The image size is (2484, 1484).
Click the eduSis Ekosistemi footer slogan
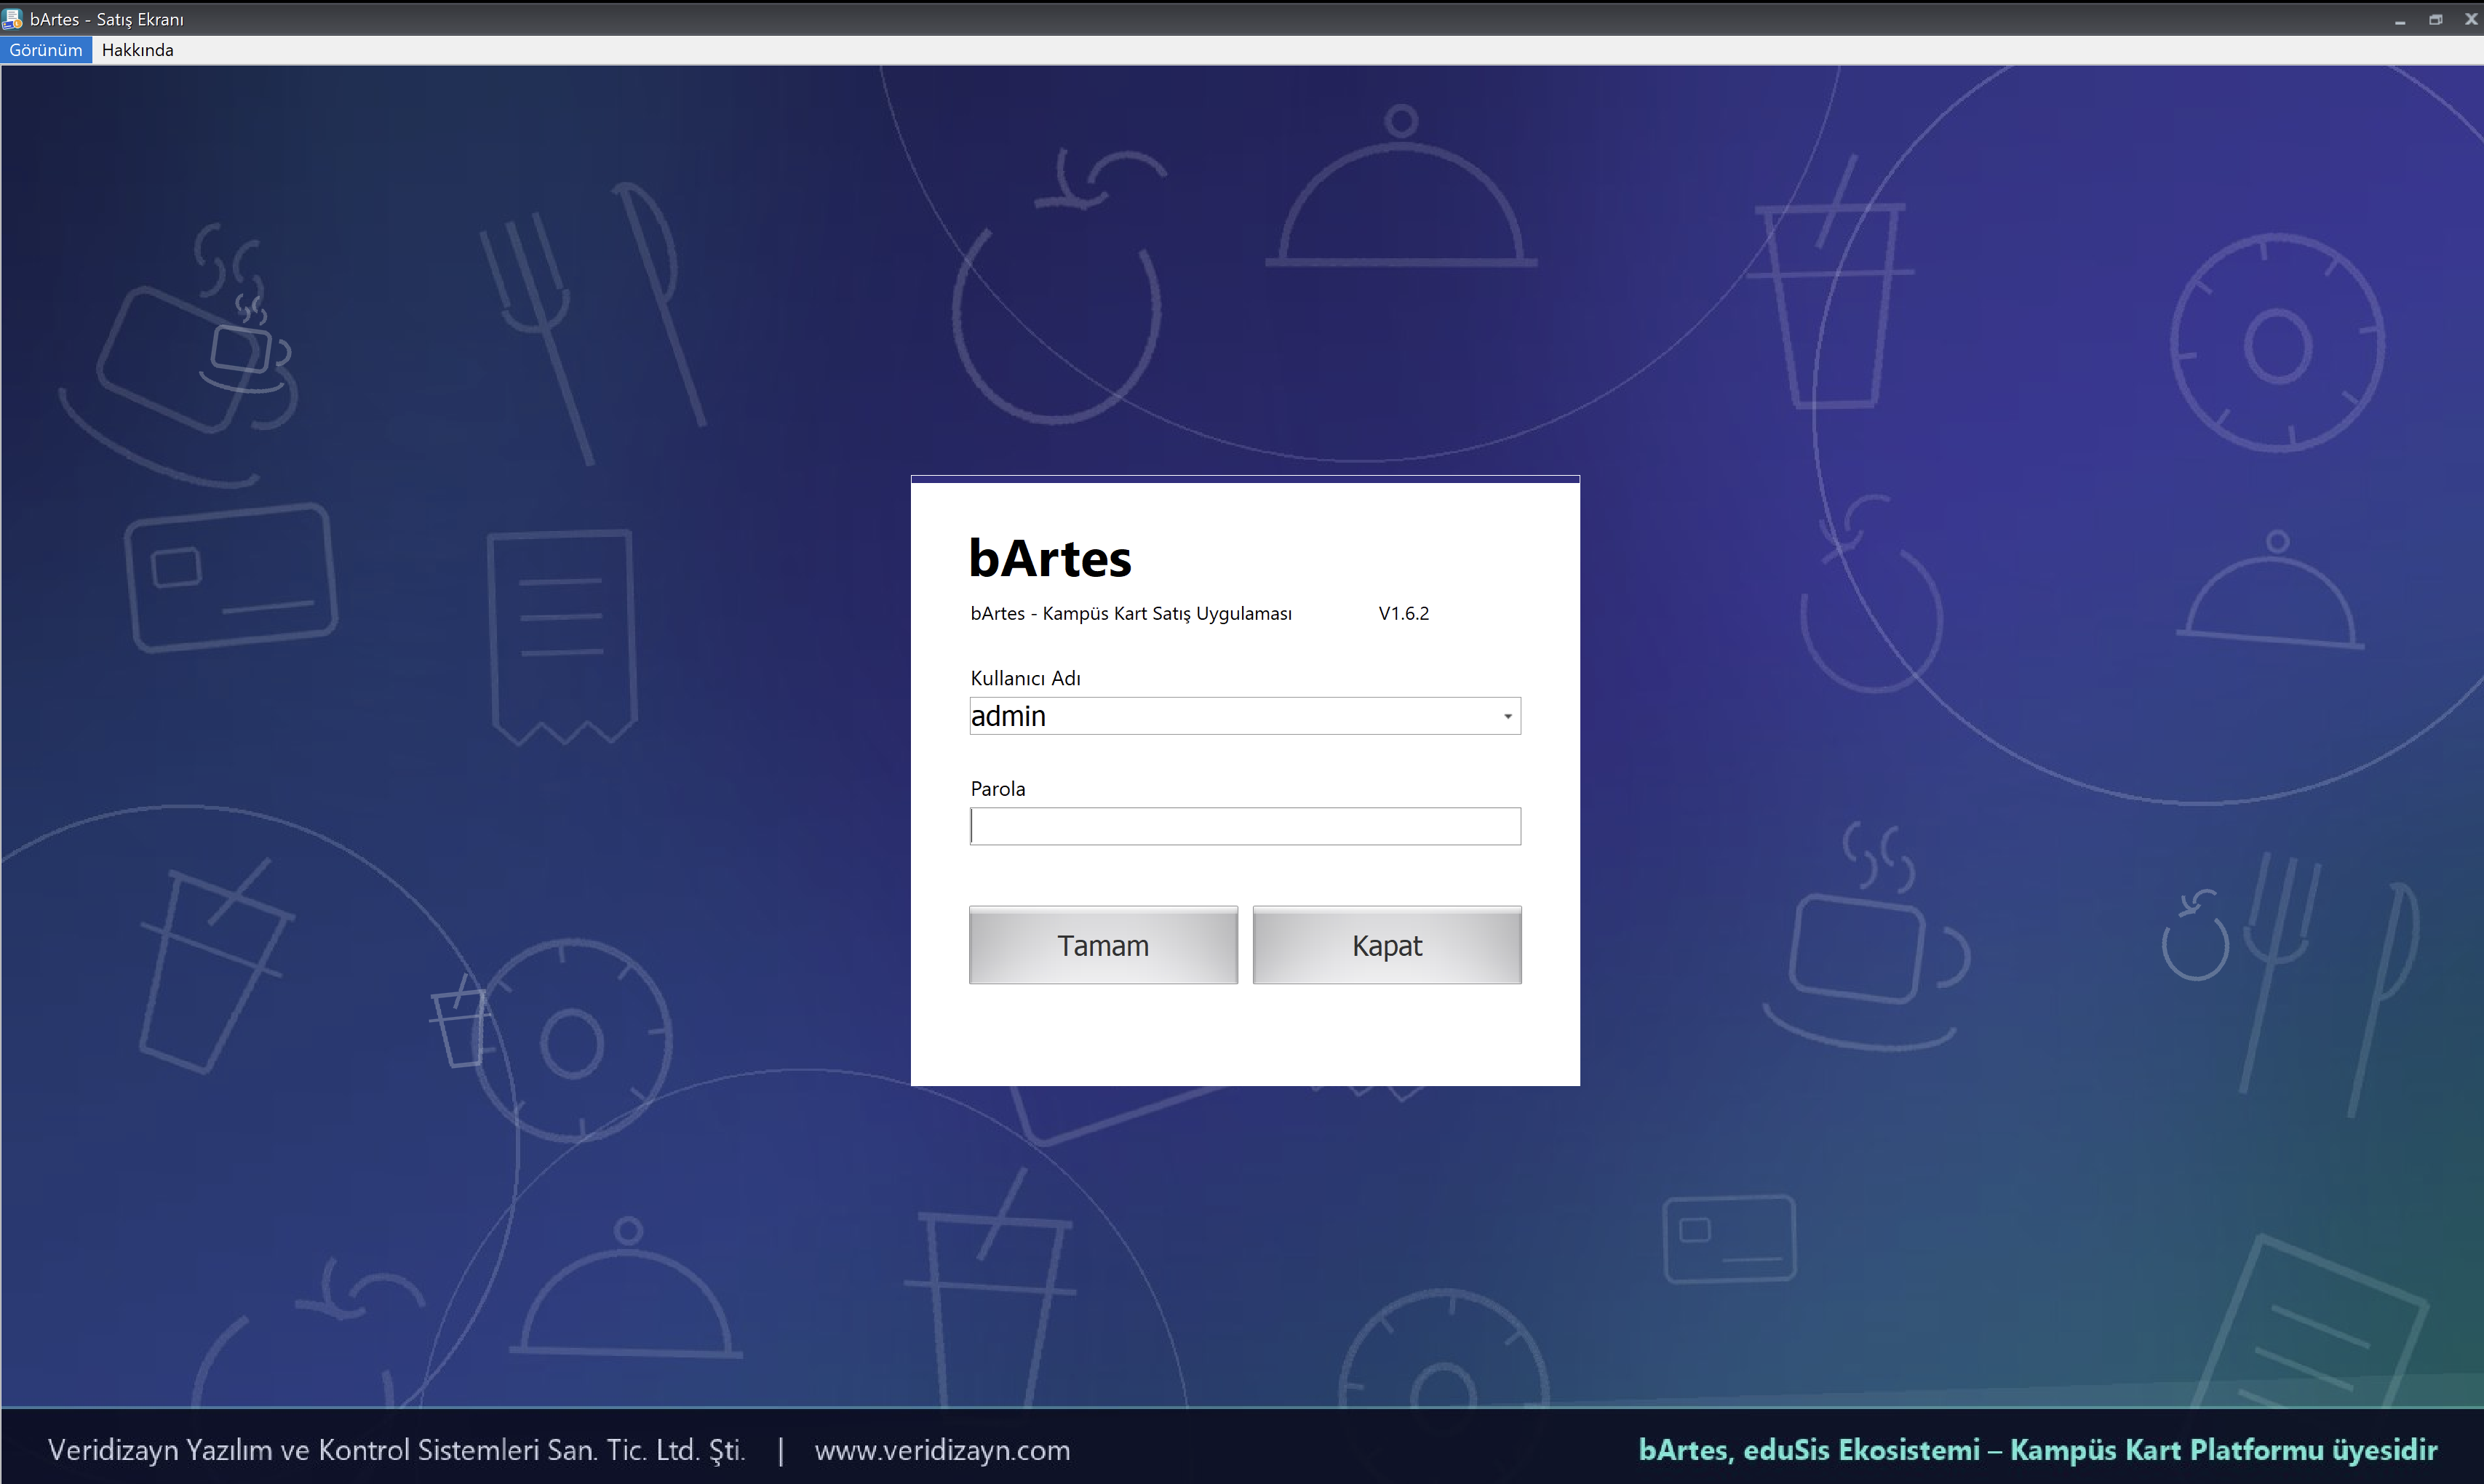pyautogui.click(x=2038, y=1450)
